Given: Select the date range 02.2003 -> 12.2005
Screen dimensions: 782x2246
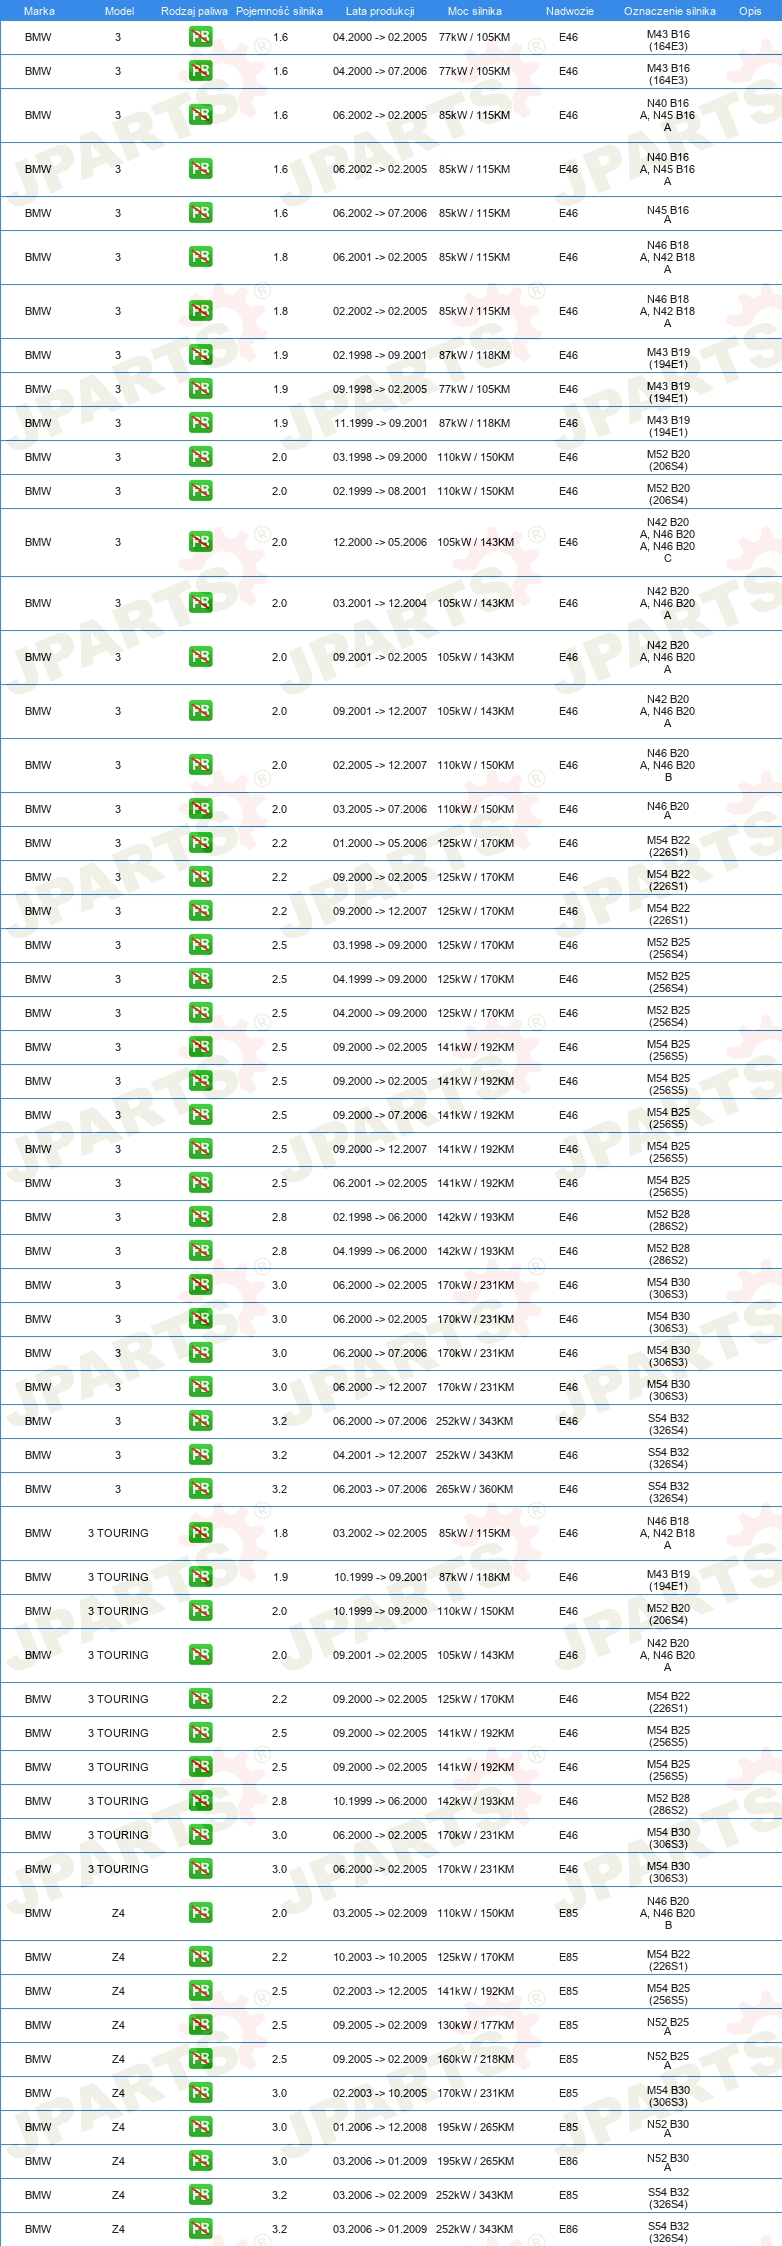Looking at the screenshot, I should pyautogui.click(x=380, y=1991).
